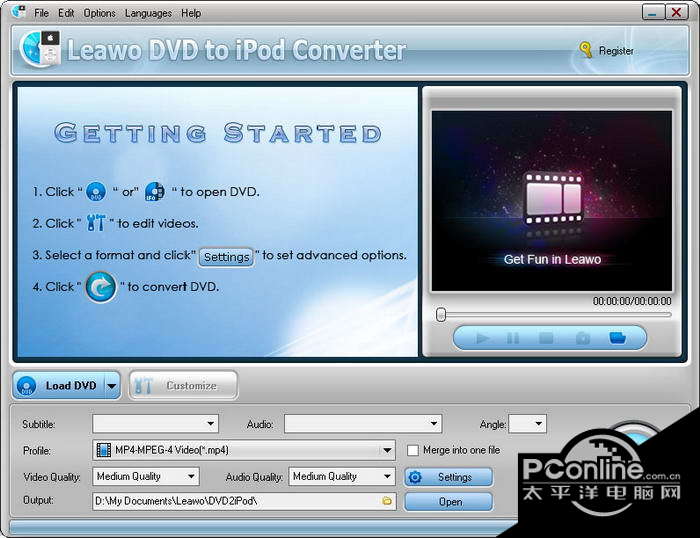This screenshot has height=538, width=700.
Task: Click the Pause button in the preview player
Action: pyautogui.click(x=513, y=338)
